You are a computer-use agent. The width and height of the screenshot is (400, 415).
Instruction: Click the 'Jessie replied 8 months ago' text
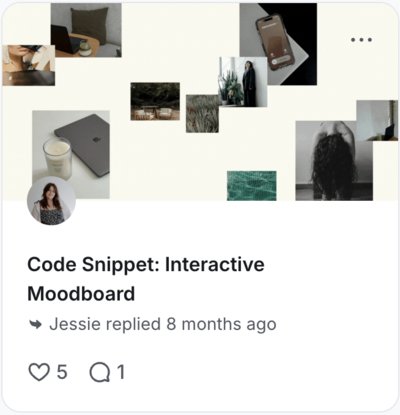pyautogui.click(x=163, y=324)
